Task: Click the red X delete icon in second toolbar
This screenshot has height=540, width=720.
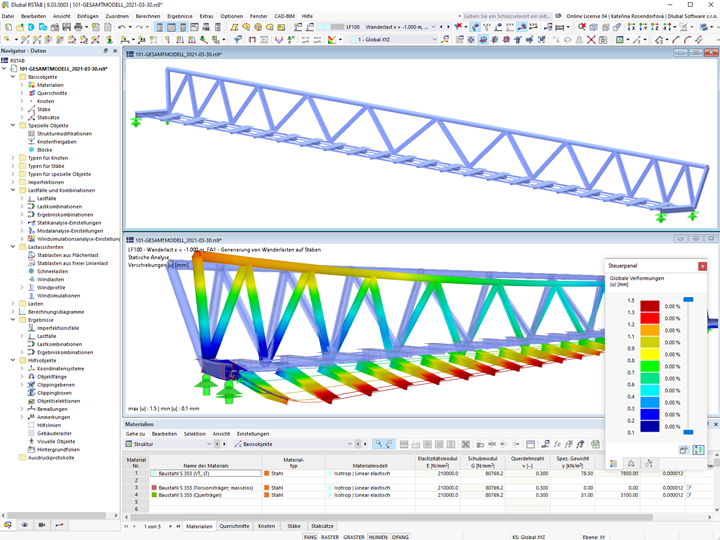Action: pyautogui.click(x=591, y=40)
